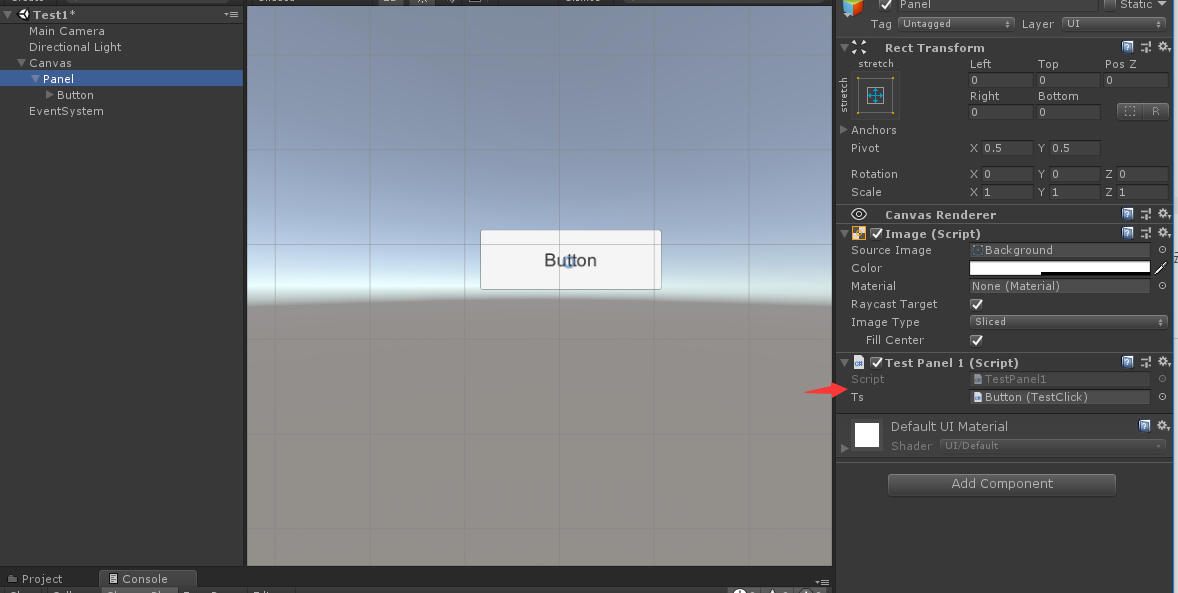Screen dimensions: 1178x593
Task: Switch to the Console tab
Action: tap(147, 578)
